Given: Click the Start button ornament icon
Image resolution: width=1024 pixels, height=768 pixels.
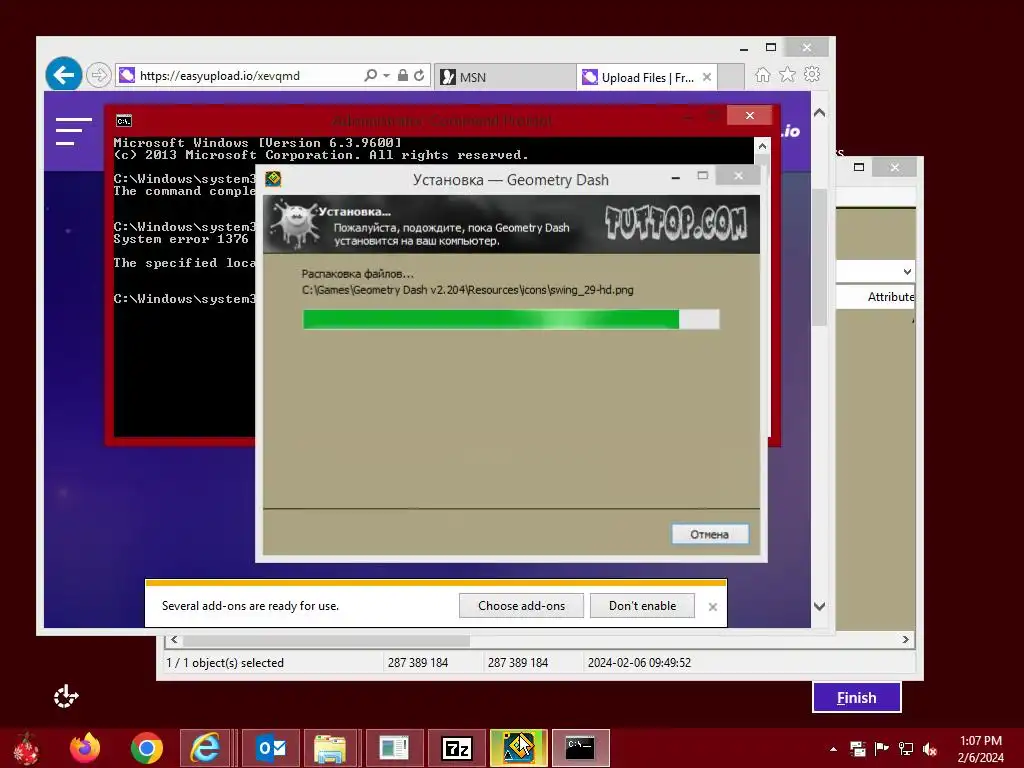Looking at the screenshot, I should 27,748.
